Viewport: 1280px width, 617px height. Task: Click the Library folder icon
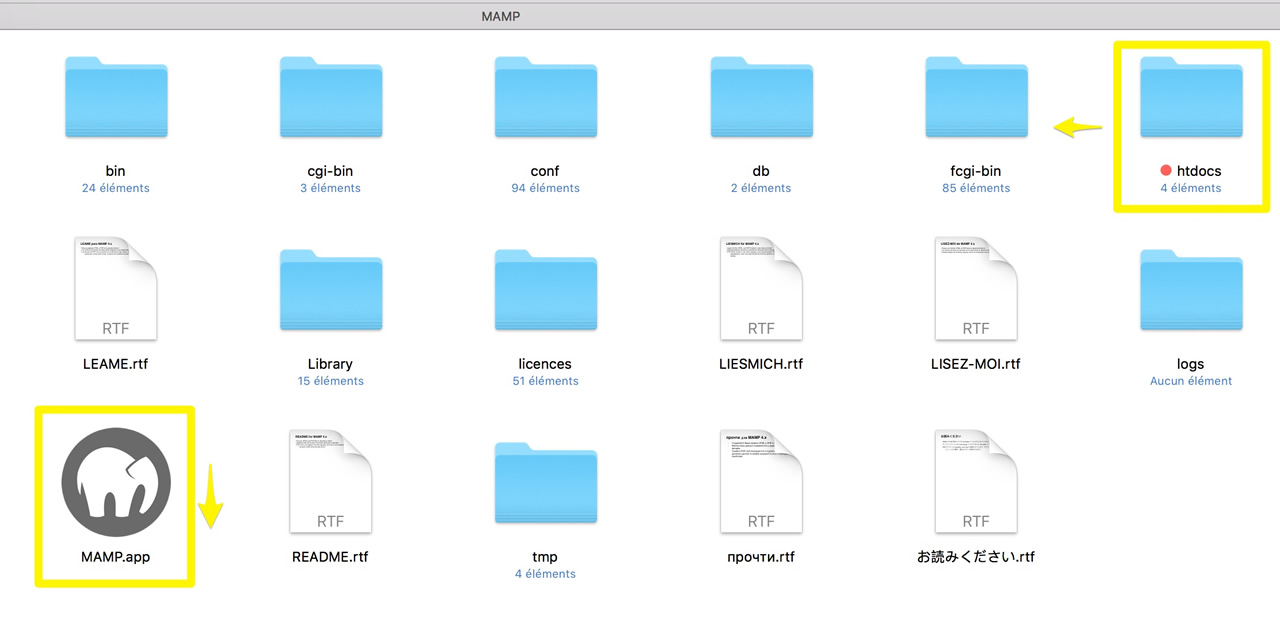point(331,290)
